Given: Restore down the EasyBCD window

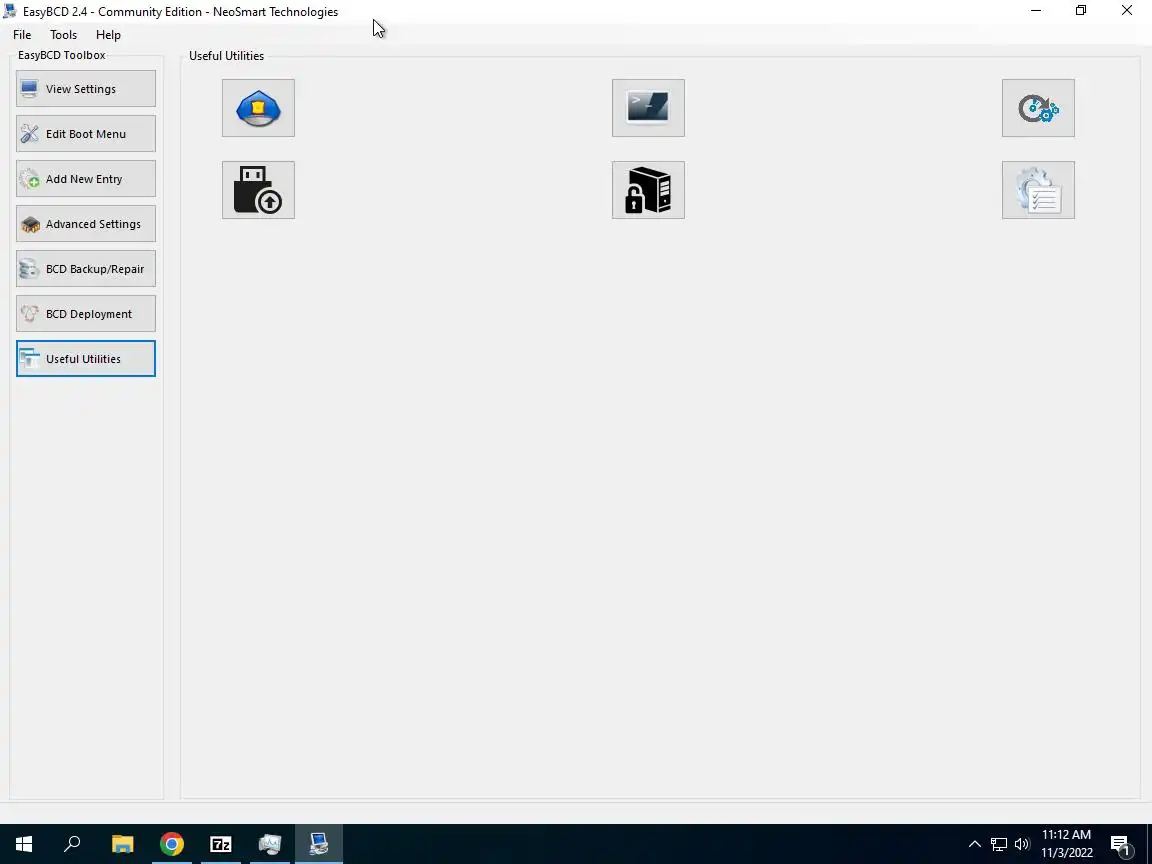Looking at the screenshot, I should (x=1081, y=11).
